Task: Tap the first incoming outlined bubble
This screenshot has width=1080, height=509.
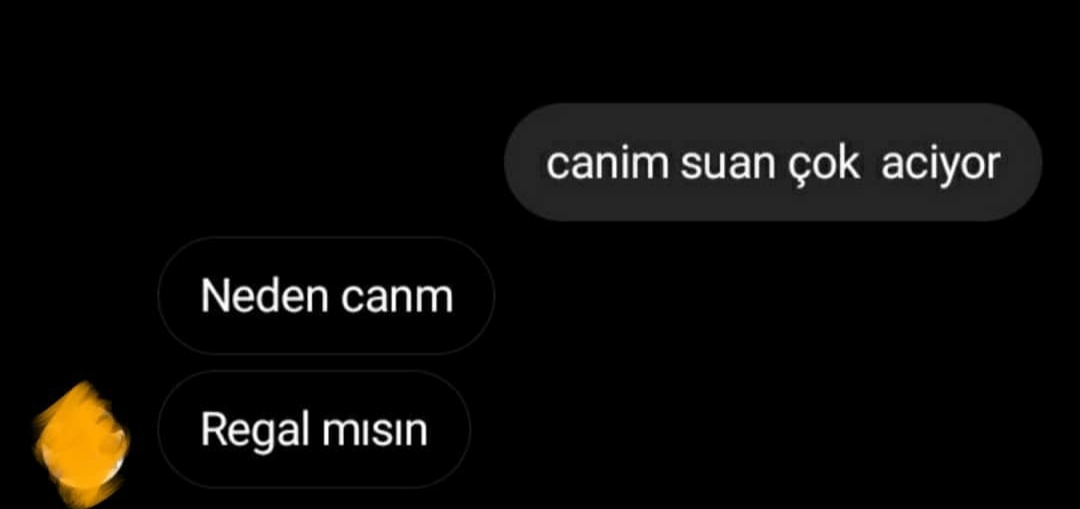Action: 326,295
